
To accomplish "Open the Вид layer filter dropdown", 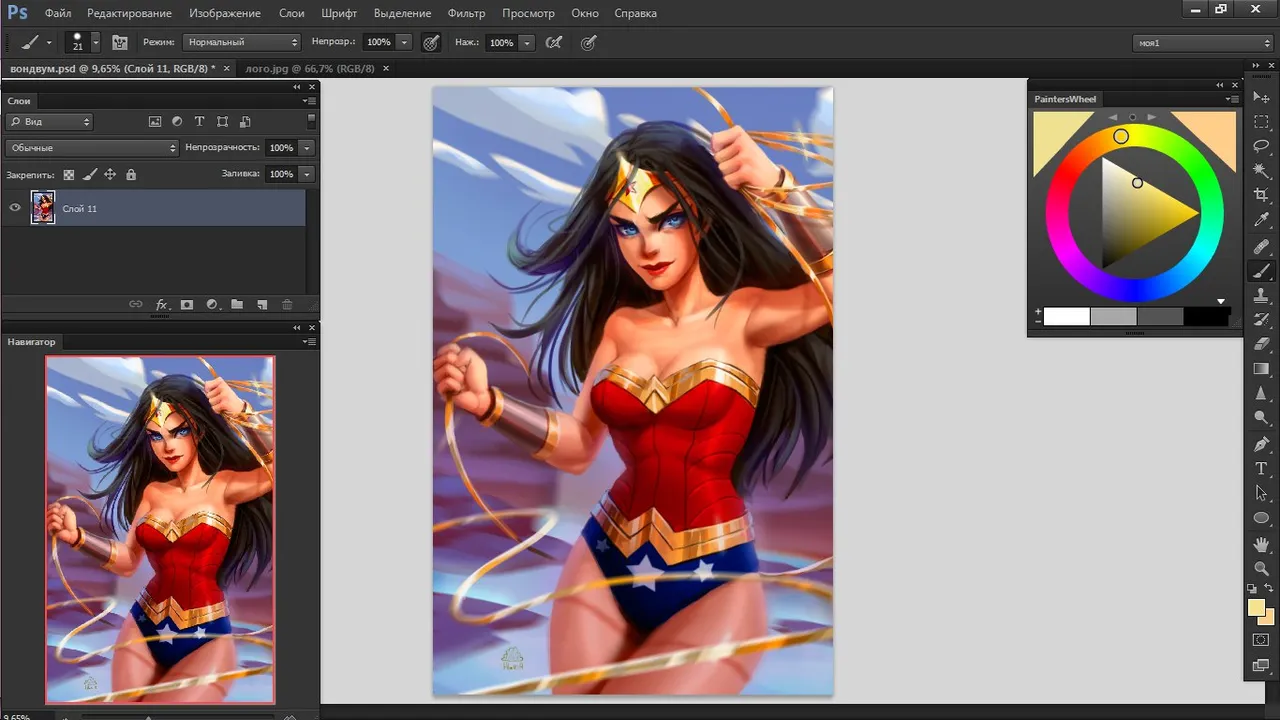I will 48,121.
